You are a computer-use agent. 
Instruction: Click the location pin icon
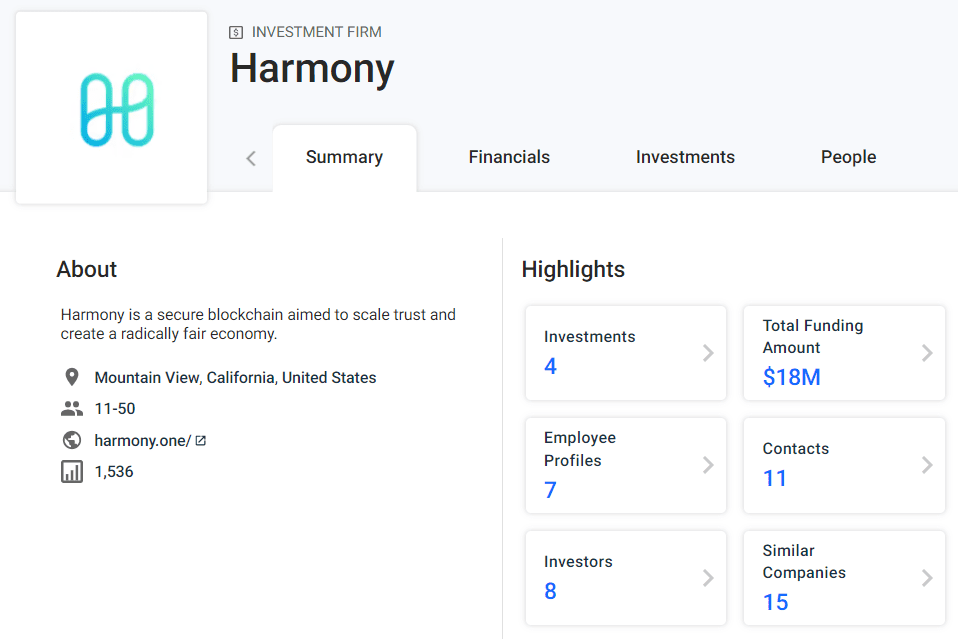click(x=71, y=378)
